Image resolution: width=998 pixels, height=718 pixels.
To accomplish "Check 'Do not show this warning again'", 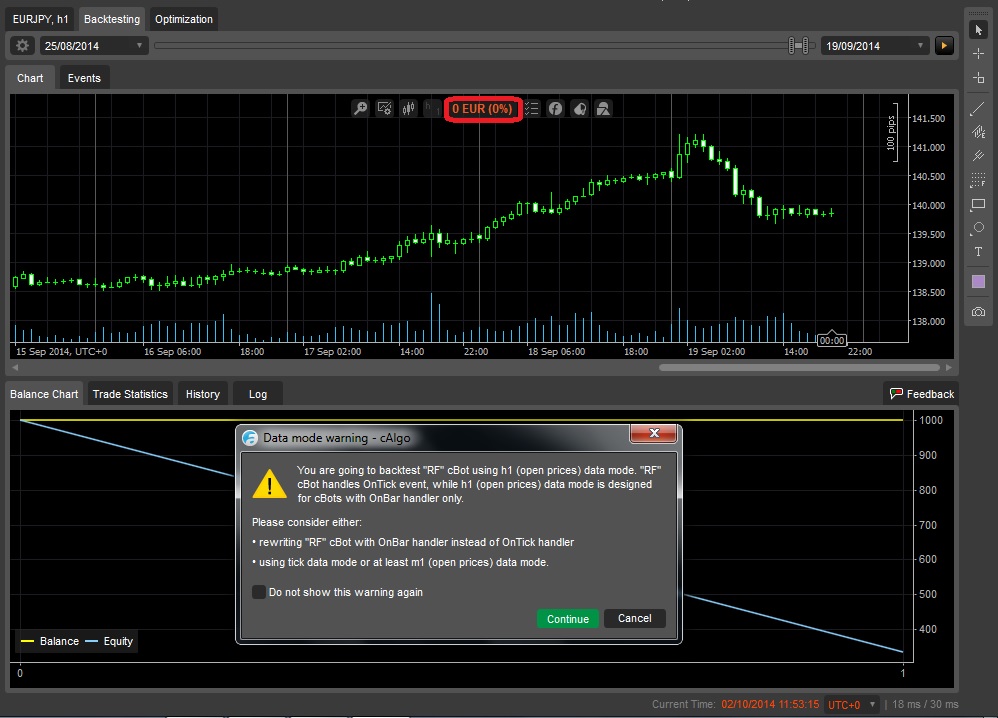I will (258, 592).
